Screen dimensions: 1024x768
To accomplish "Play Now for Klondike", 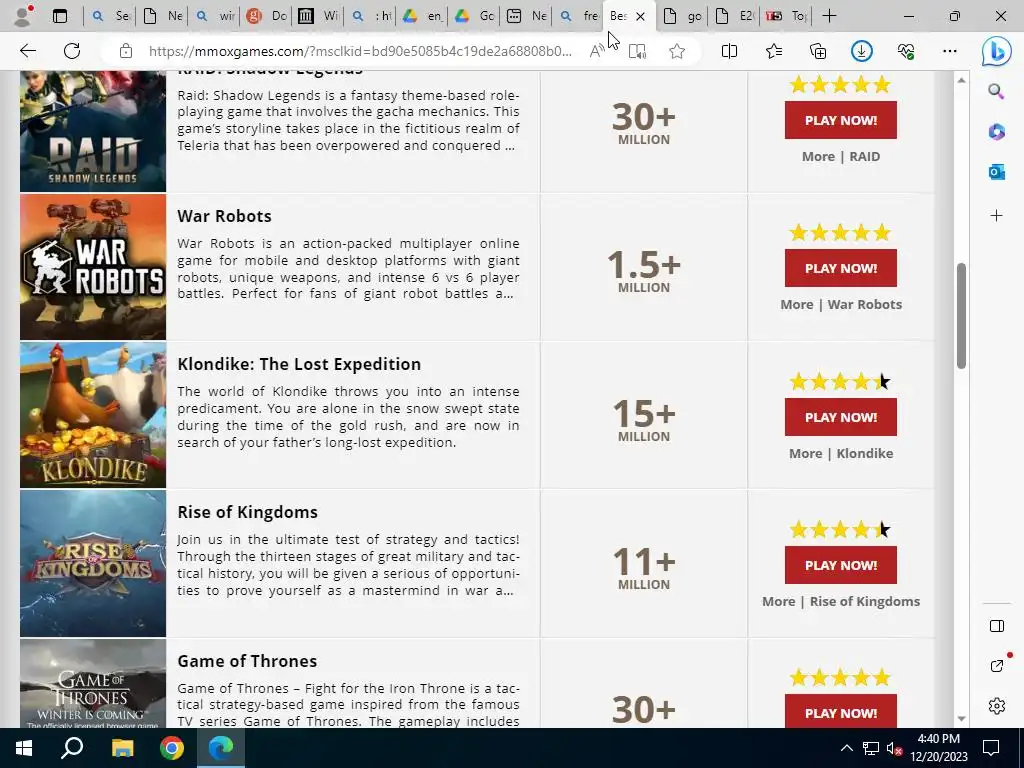I will 840,417.
